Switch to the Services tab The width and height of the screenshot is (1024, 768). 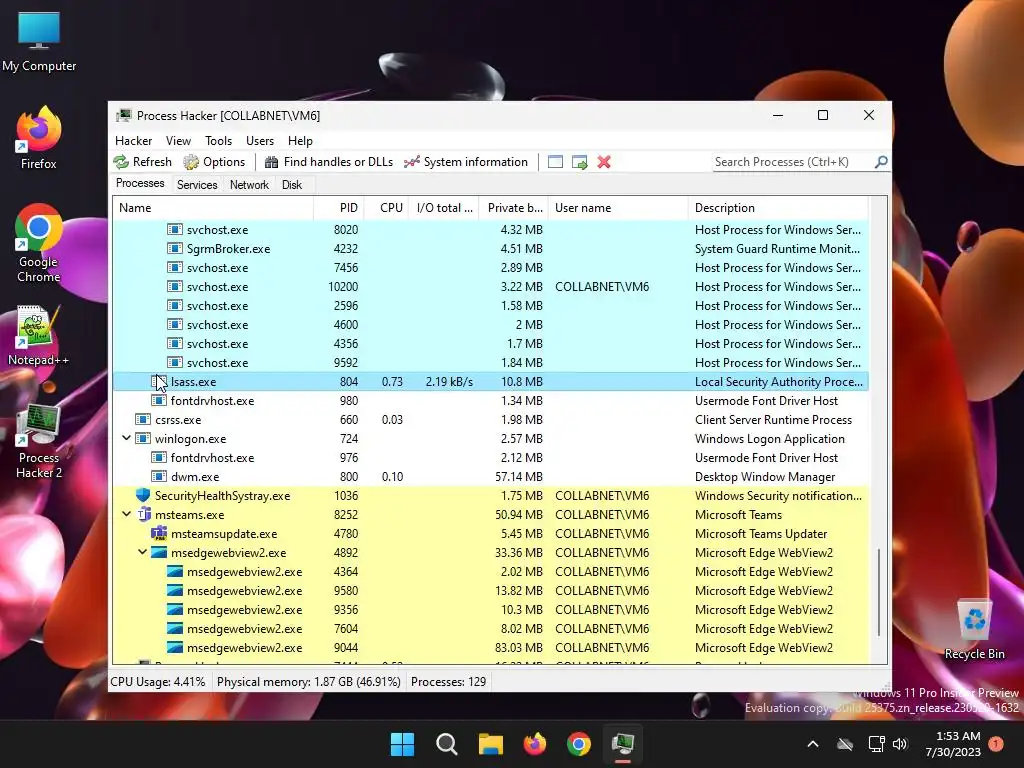pyautogui.click(x=197, y=185)
